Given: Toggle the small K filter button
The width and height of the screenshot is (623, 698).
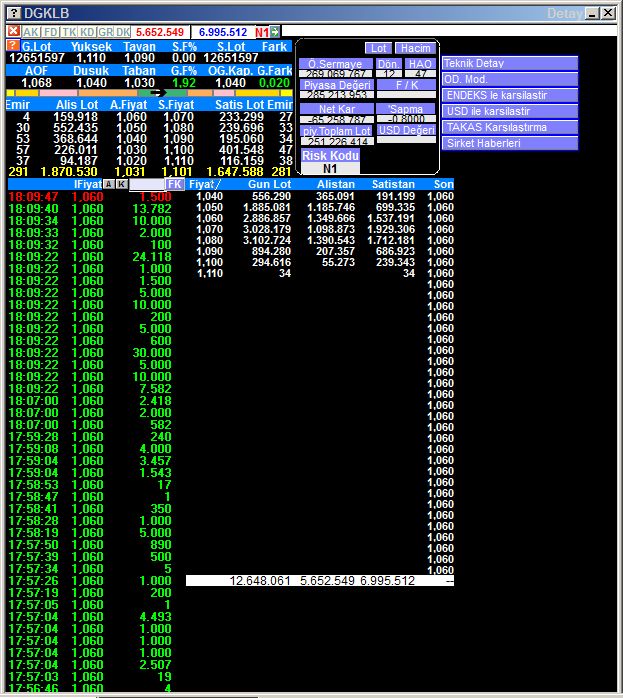Looking at the screenshot, I should (x=121, y=184).
